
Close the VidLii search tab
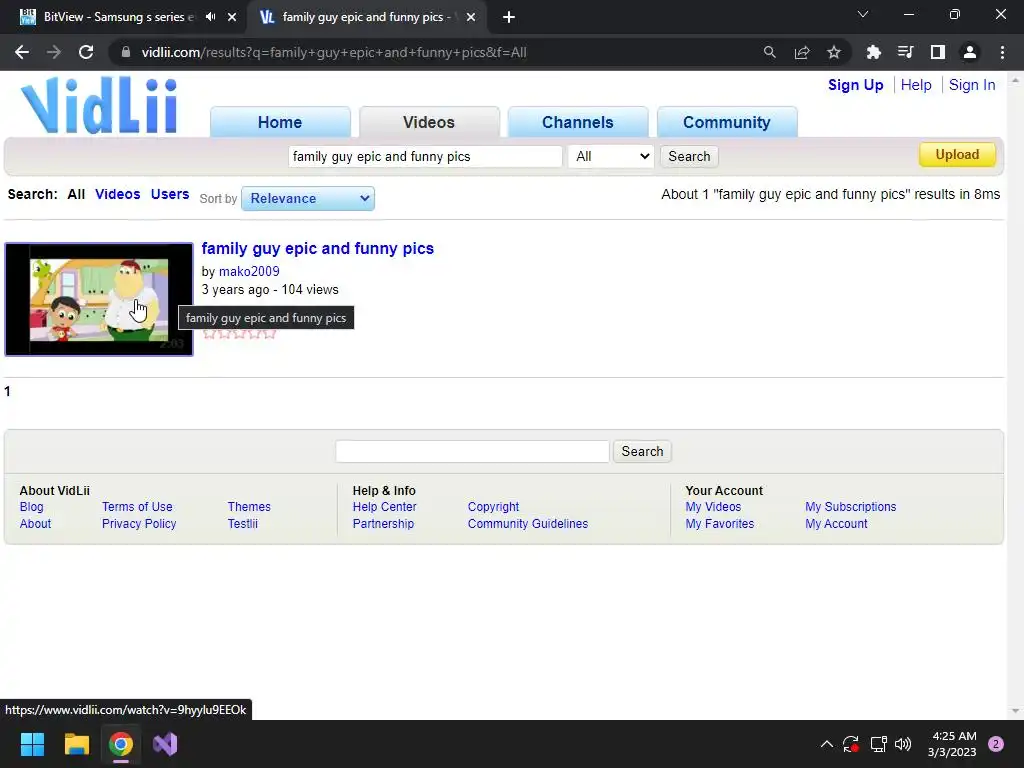pyautogui.click(x=471, y=17)
